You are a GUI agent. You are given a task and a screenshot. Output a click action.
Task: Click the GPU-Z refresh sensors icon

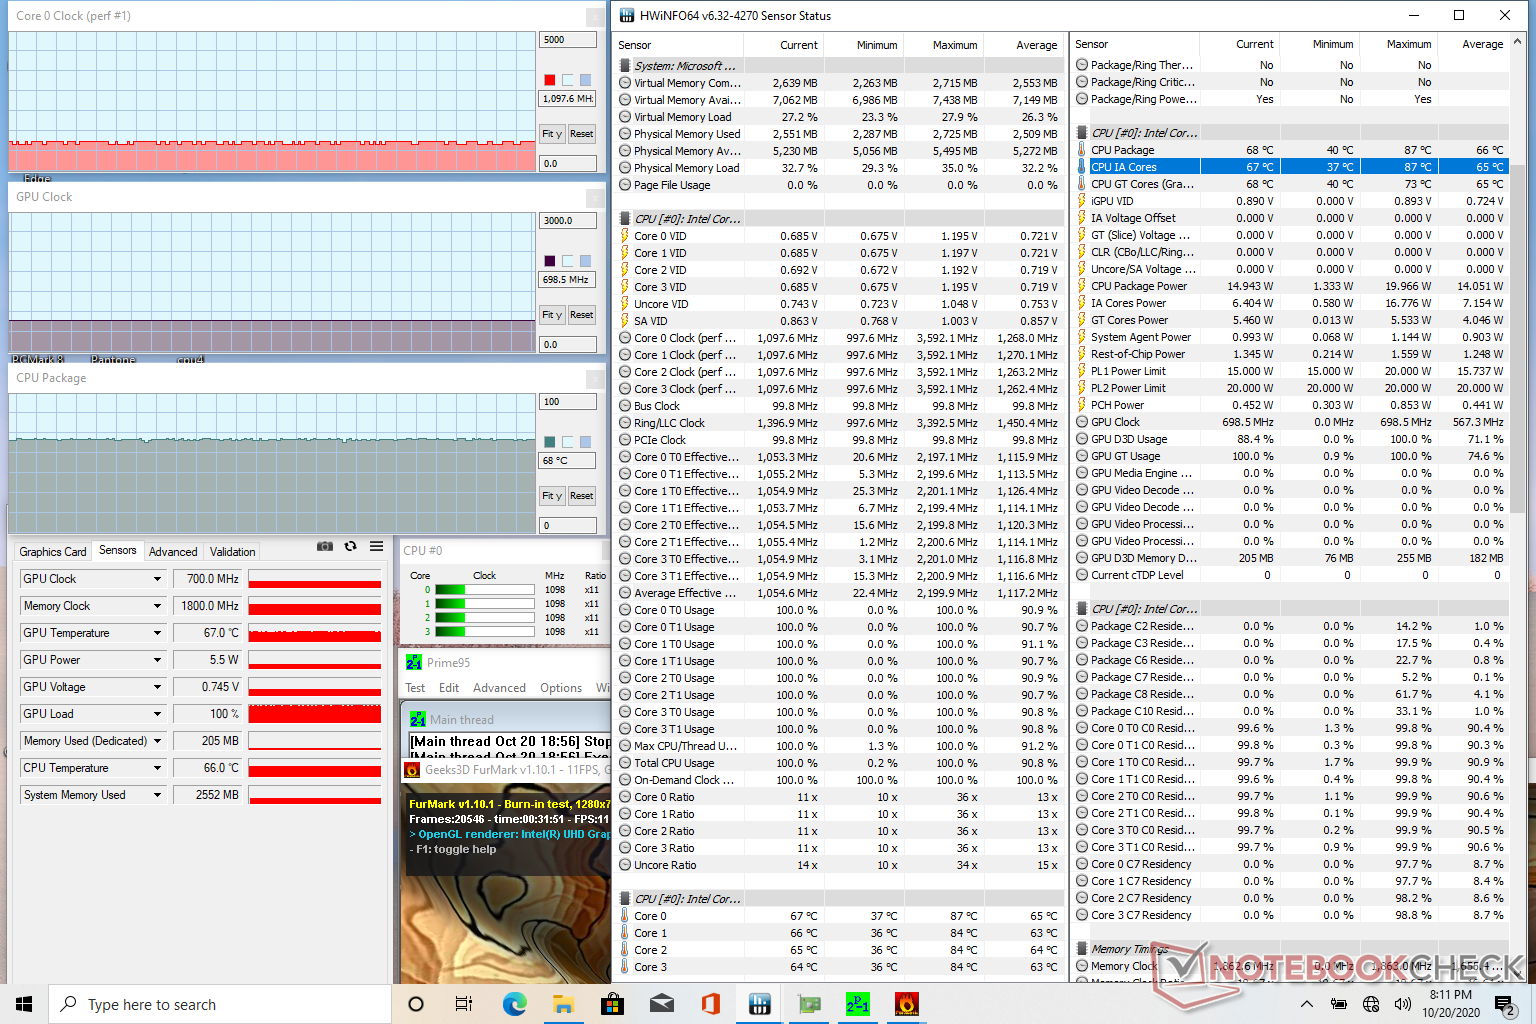pyautogui.click(x=350, y=547)
